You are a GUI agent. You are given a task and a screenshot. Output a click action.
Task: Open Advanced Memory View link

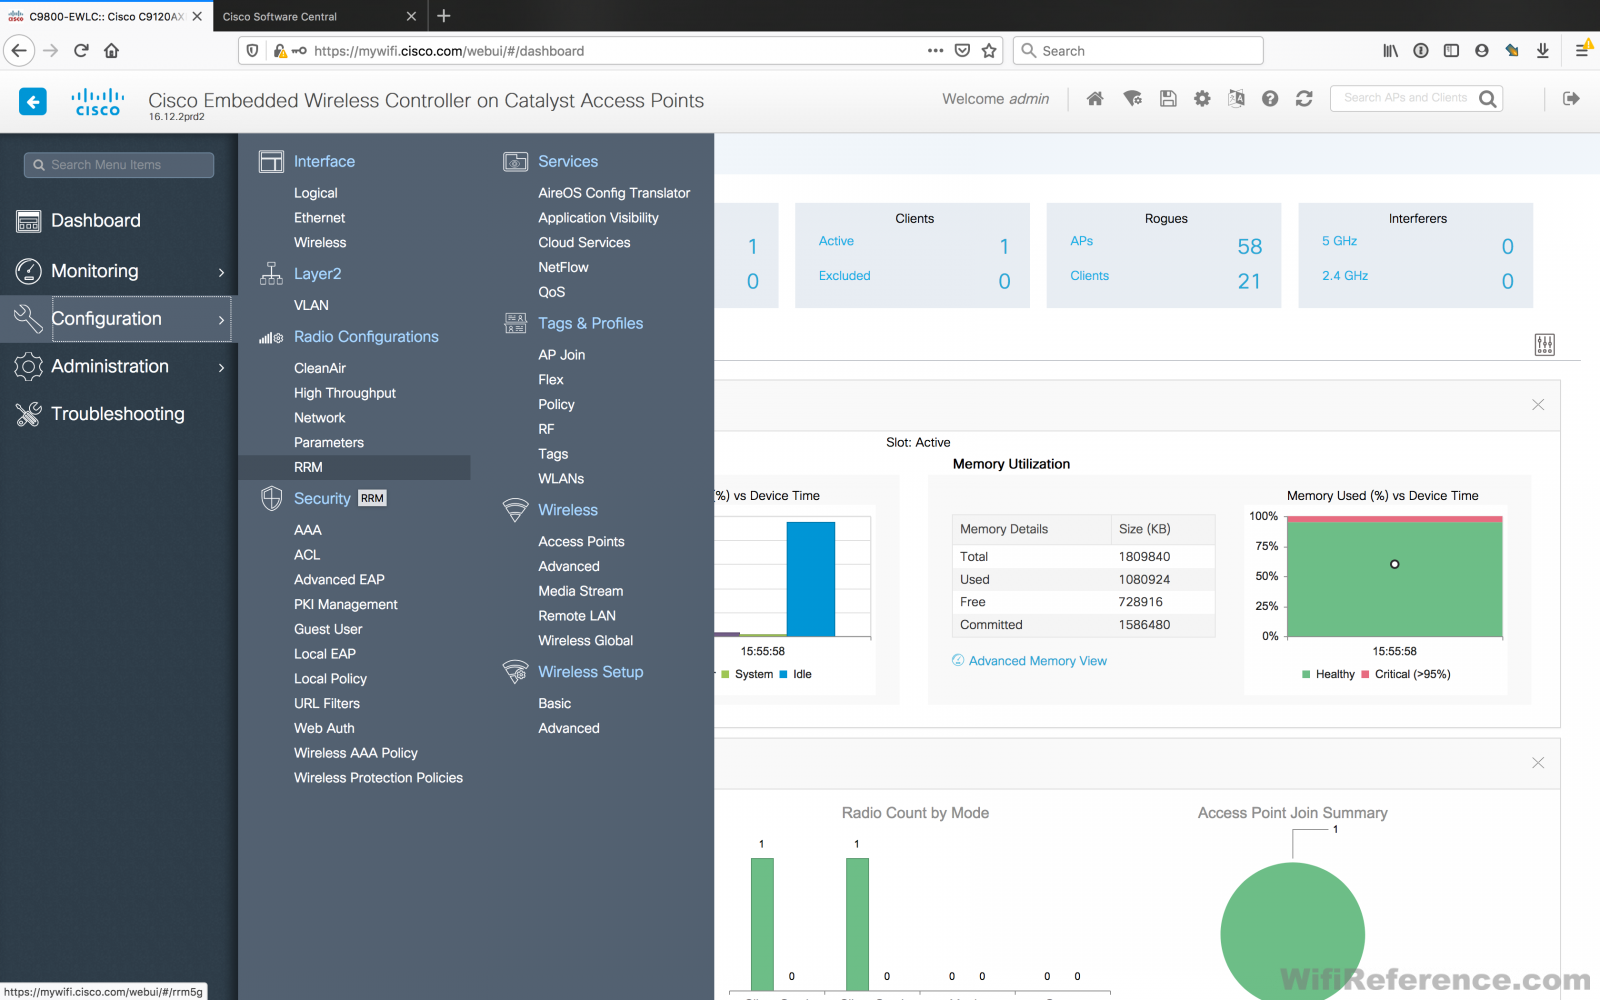pyautogui.click(x=1038, y=661)
